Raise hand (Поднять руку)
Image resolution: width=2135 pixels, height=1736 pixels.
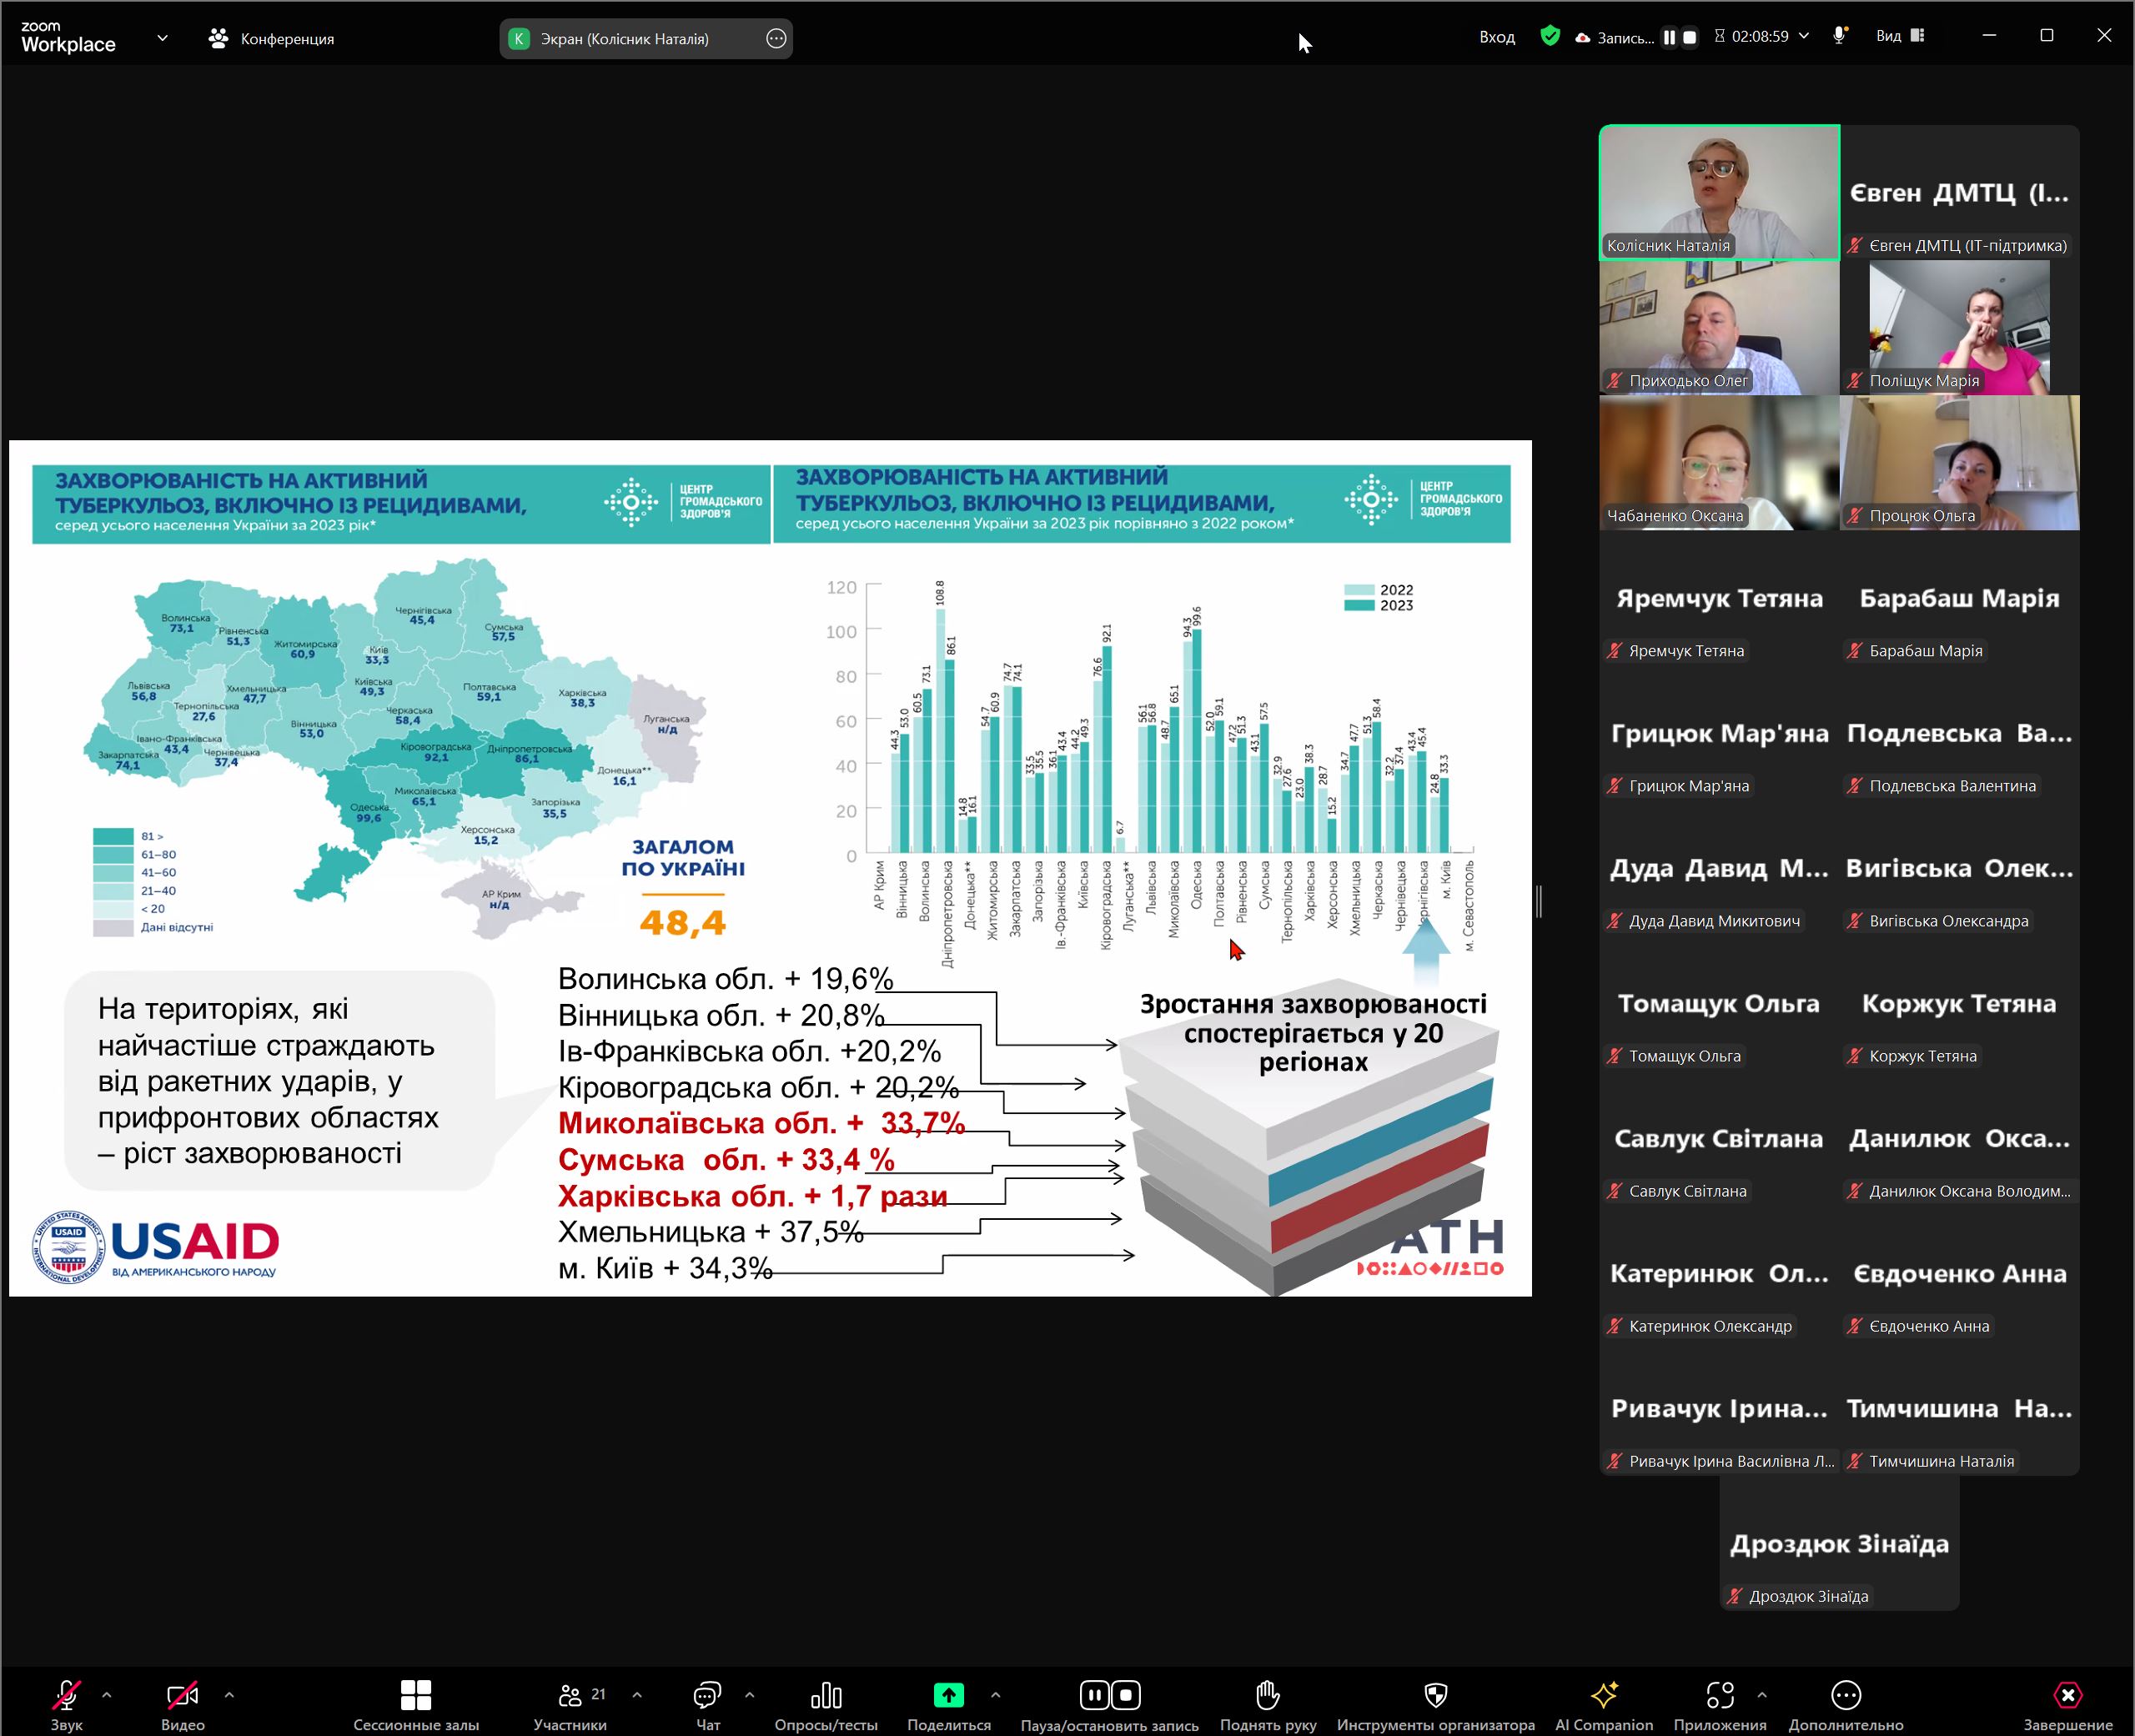[x=1267, y=1696]
